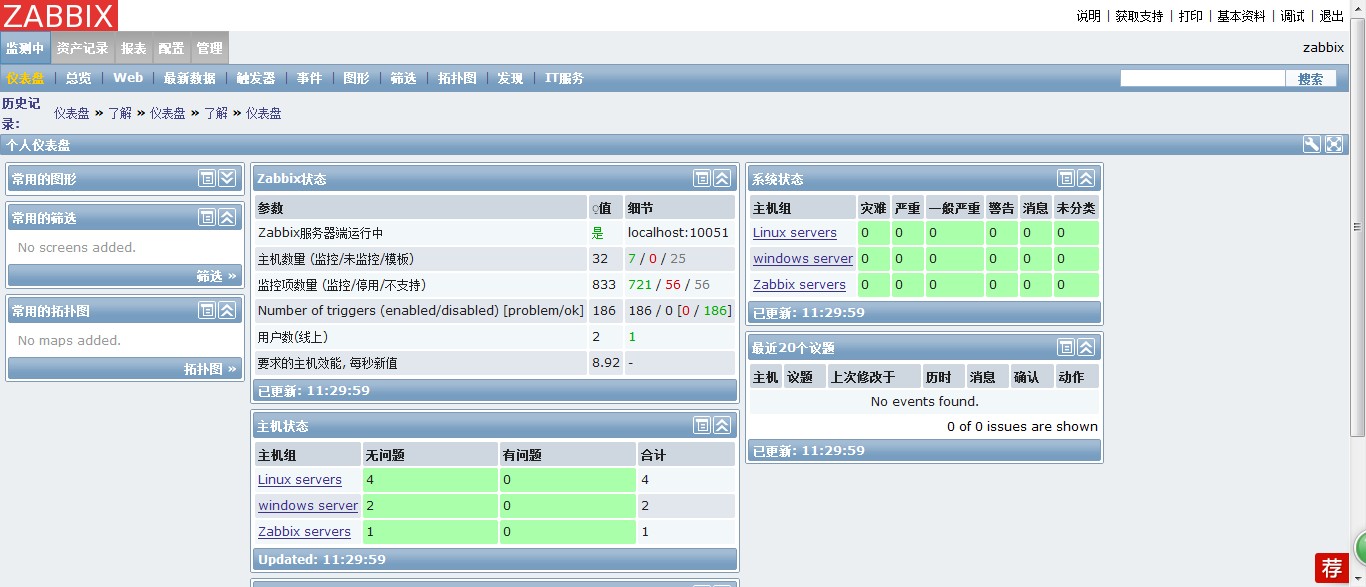
Task: Open the Zabbix状态 widget menu icon
Action: pyautogui.click(x=701, y=178)
